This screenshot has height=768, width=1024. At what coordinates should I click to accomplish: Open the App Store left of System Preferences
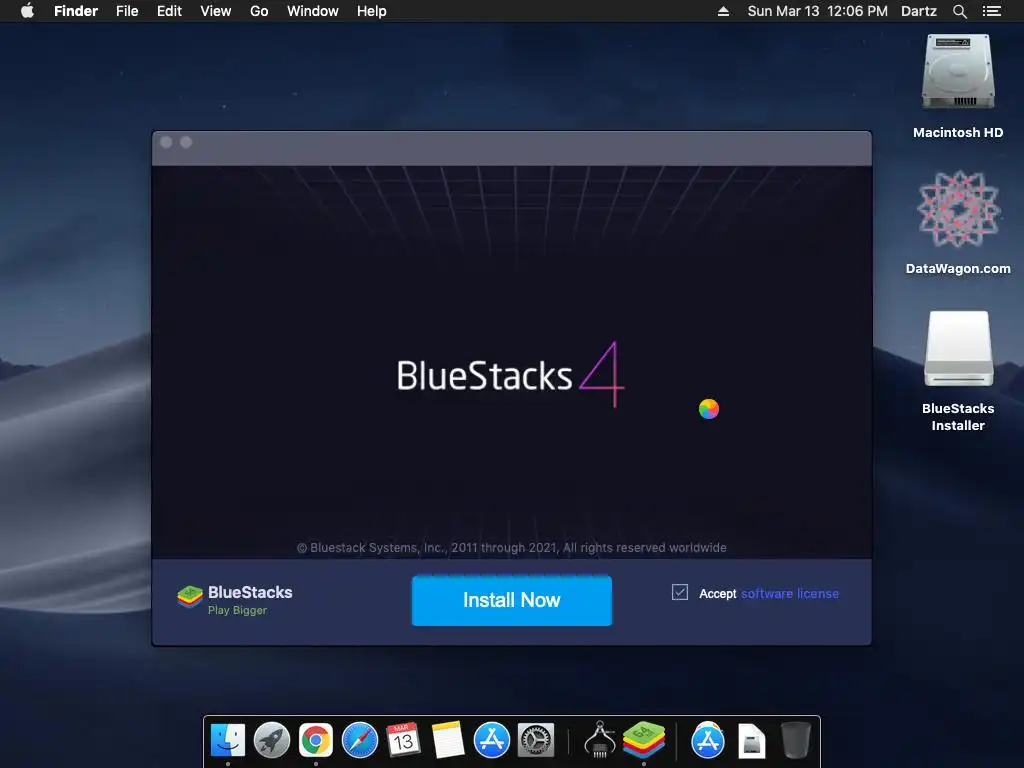click(492, 740)
